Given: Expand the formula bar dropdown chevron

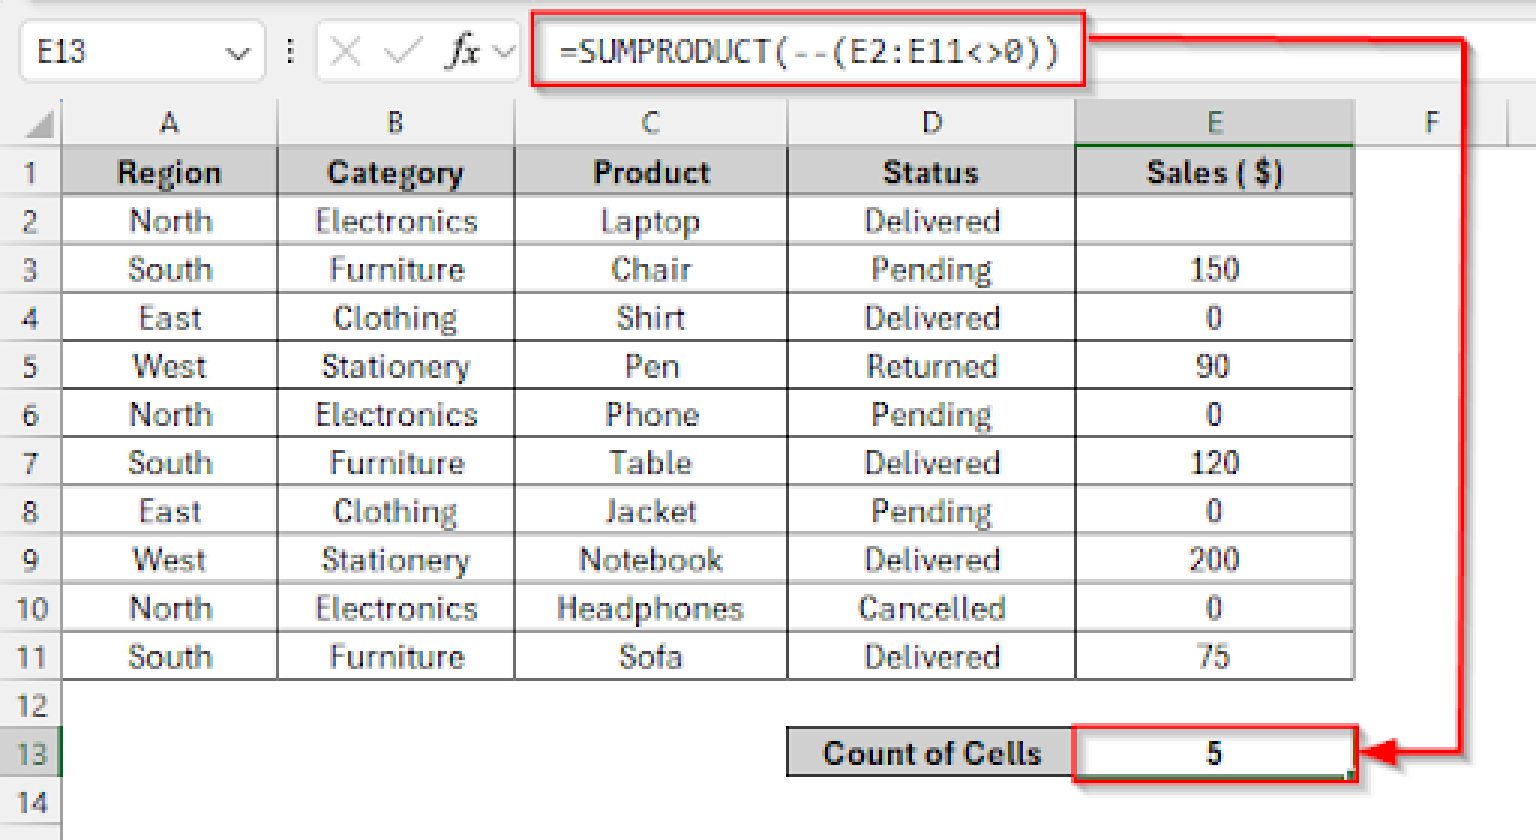Looking at the screenshot, I should 506,51.
